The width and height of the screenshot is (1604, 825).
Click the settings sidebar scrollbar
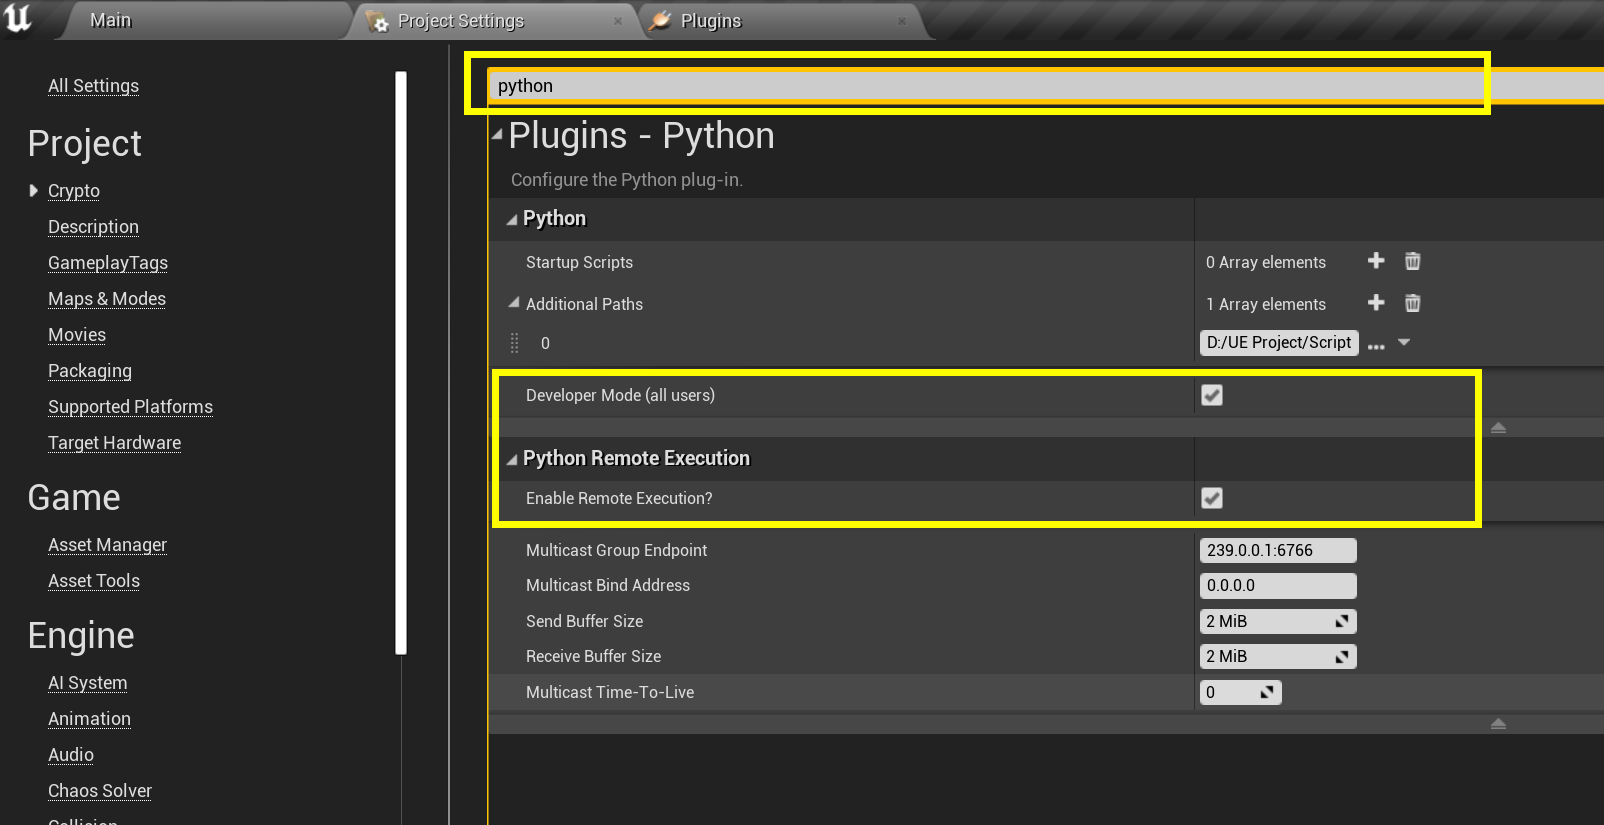point(401,362)
